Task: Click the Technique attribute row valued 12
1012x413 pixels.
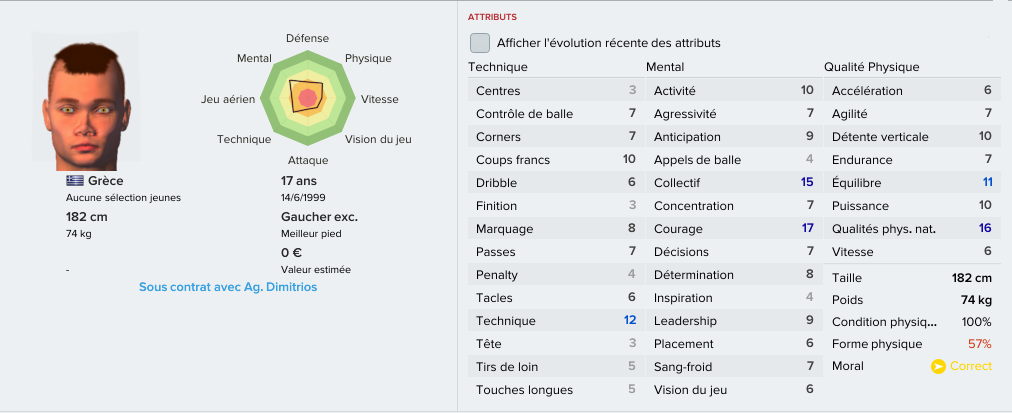Action: click(x=556, y=321)
